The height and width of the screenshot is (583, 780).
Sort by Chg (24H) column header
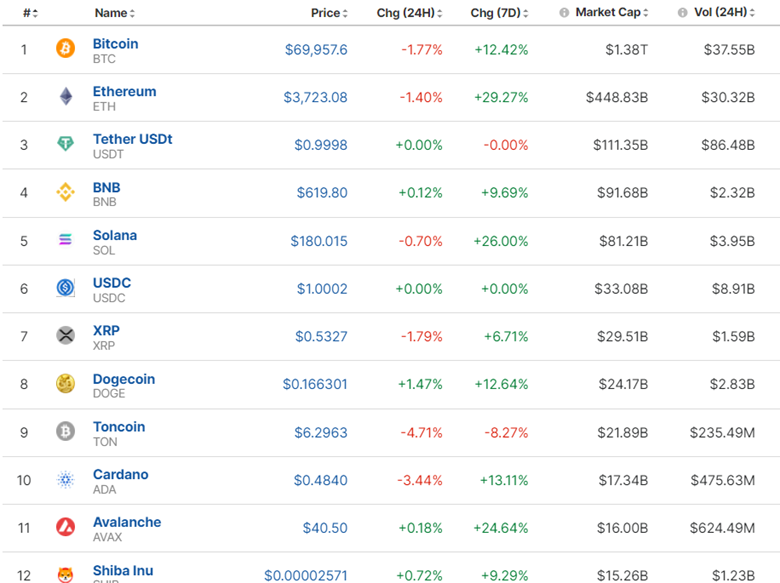pos(409,13)
